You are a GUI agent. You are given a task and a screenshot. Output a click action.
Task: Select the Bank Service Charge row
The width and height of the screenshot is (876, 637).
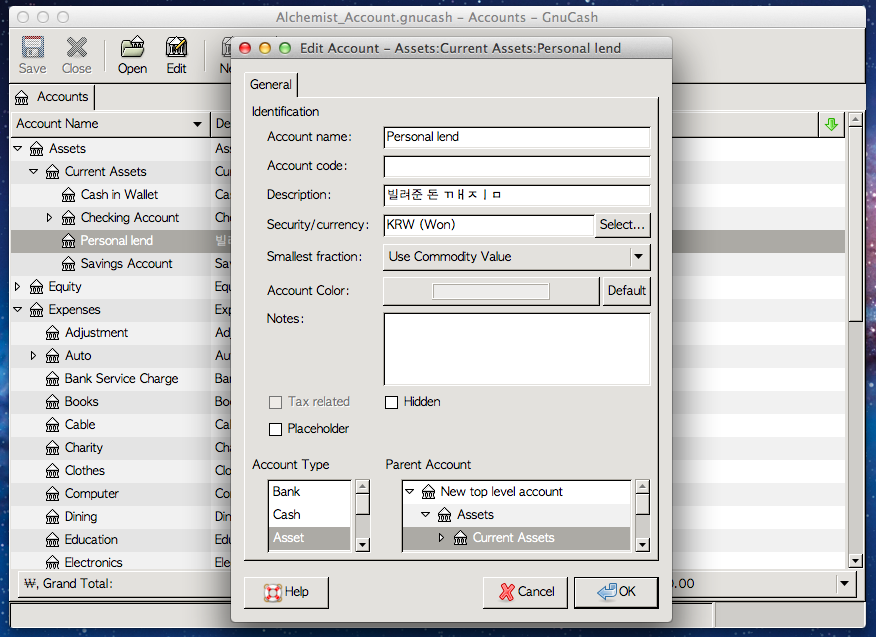427,379
